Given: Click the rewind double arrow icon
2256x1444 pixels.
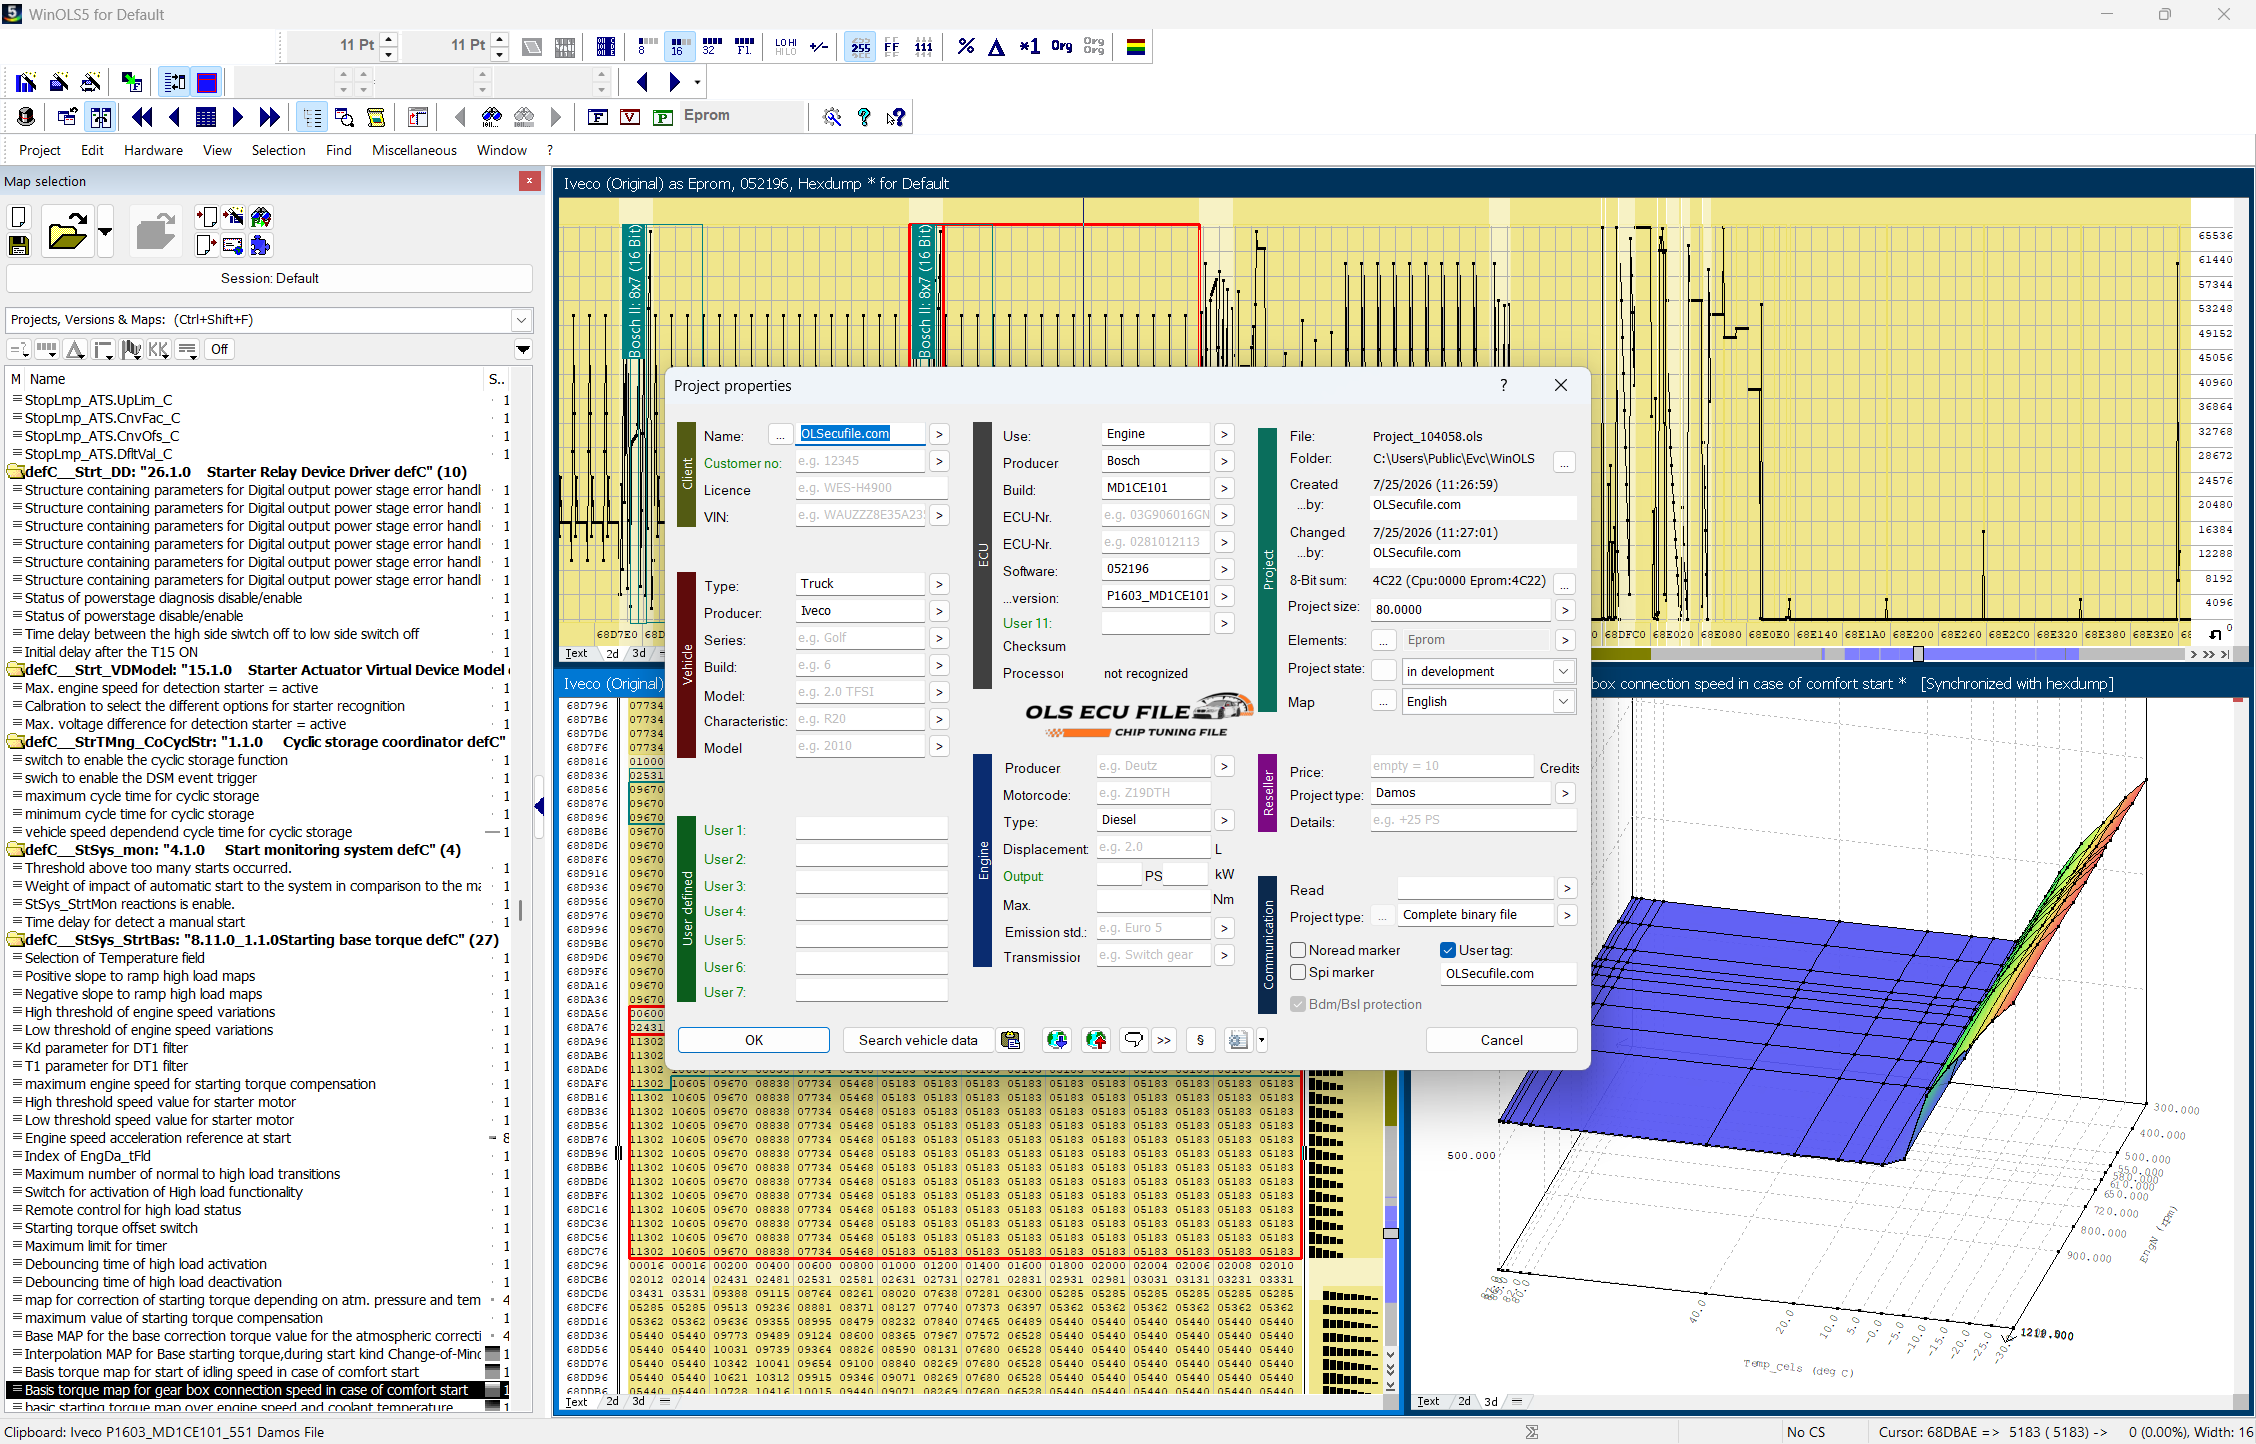Looking at the screenshot, I should [143, 117].
